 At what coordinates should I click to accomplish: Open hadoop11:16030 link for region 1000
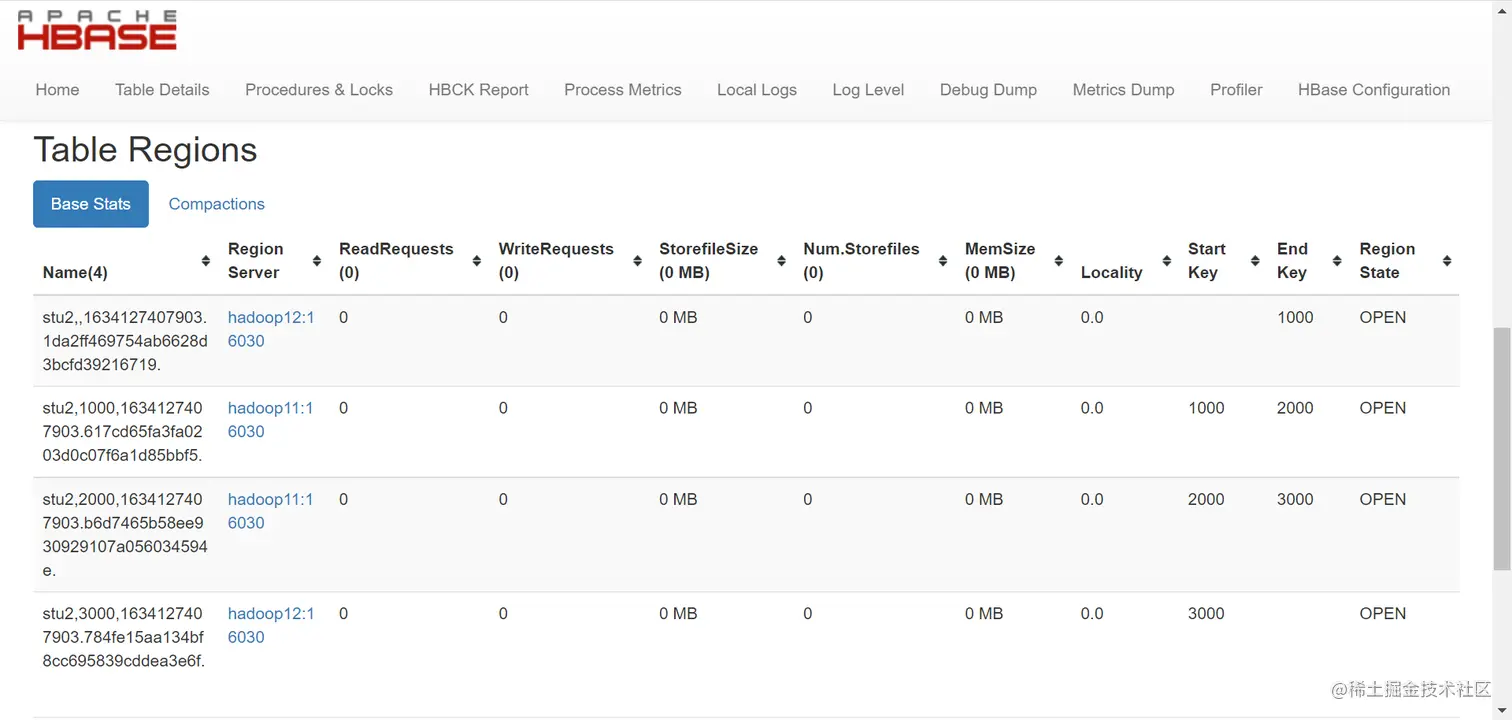point(270,420)
